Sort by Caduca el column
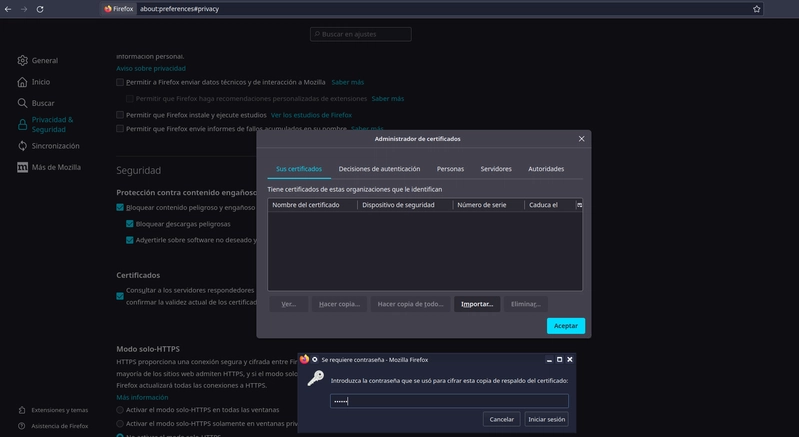 [550, 205]
